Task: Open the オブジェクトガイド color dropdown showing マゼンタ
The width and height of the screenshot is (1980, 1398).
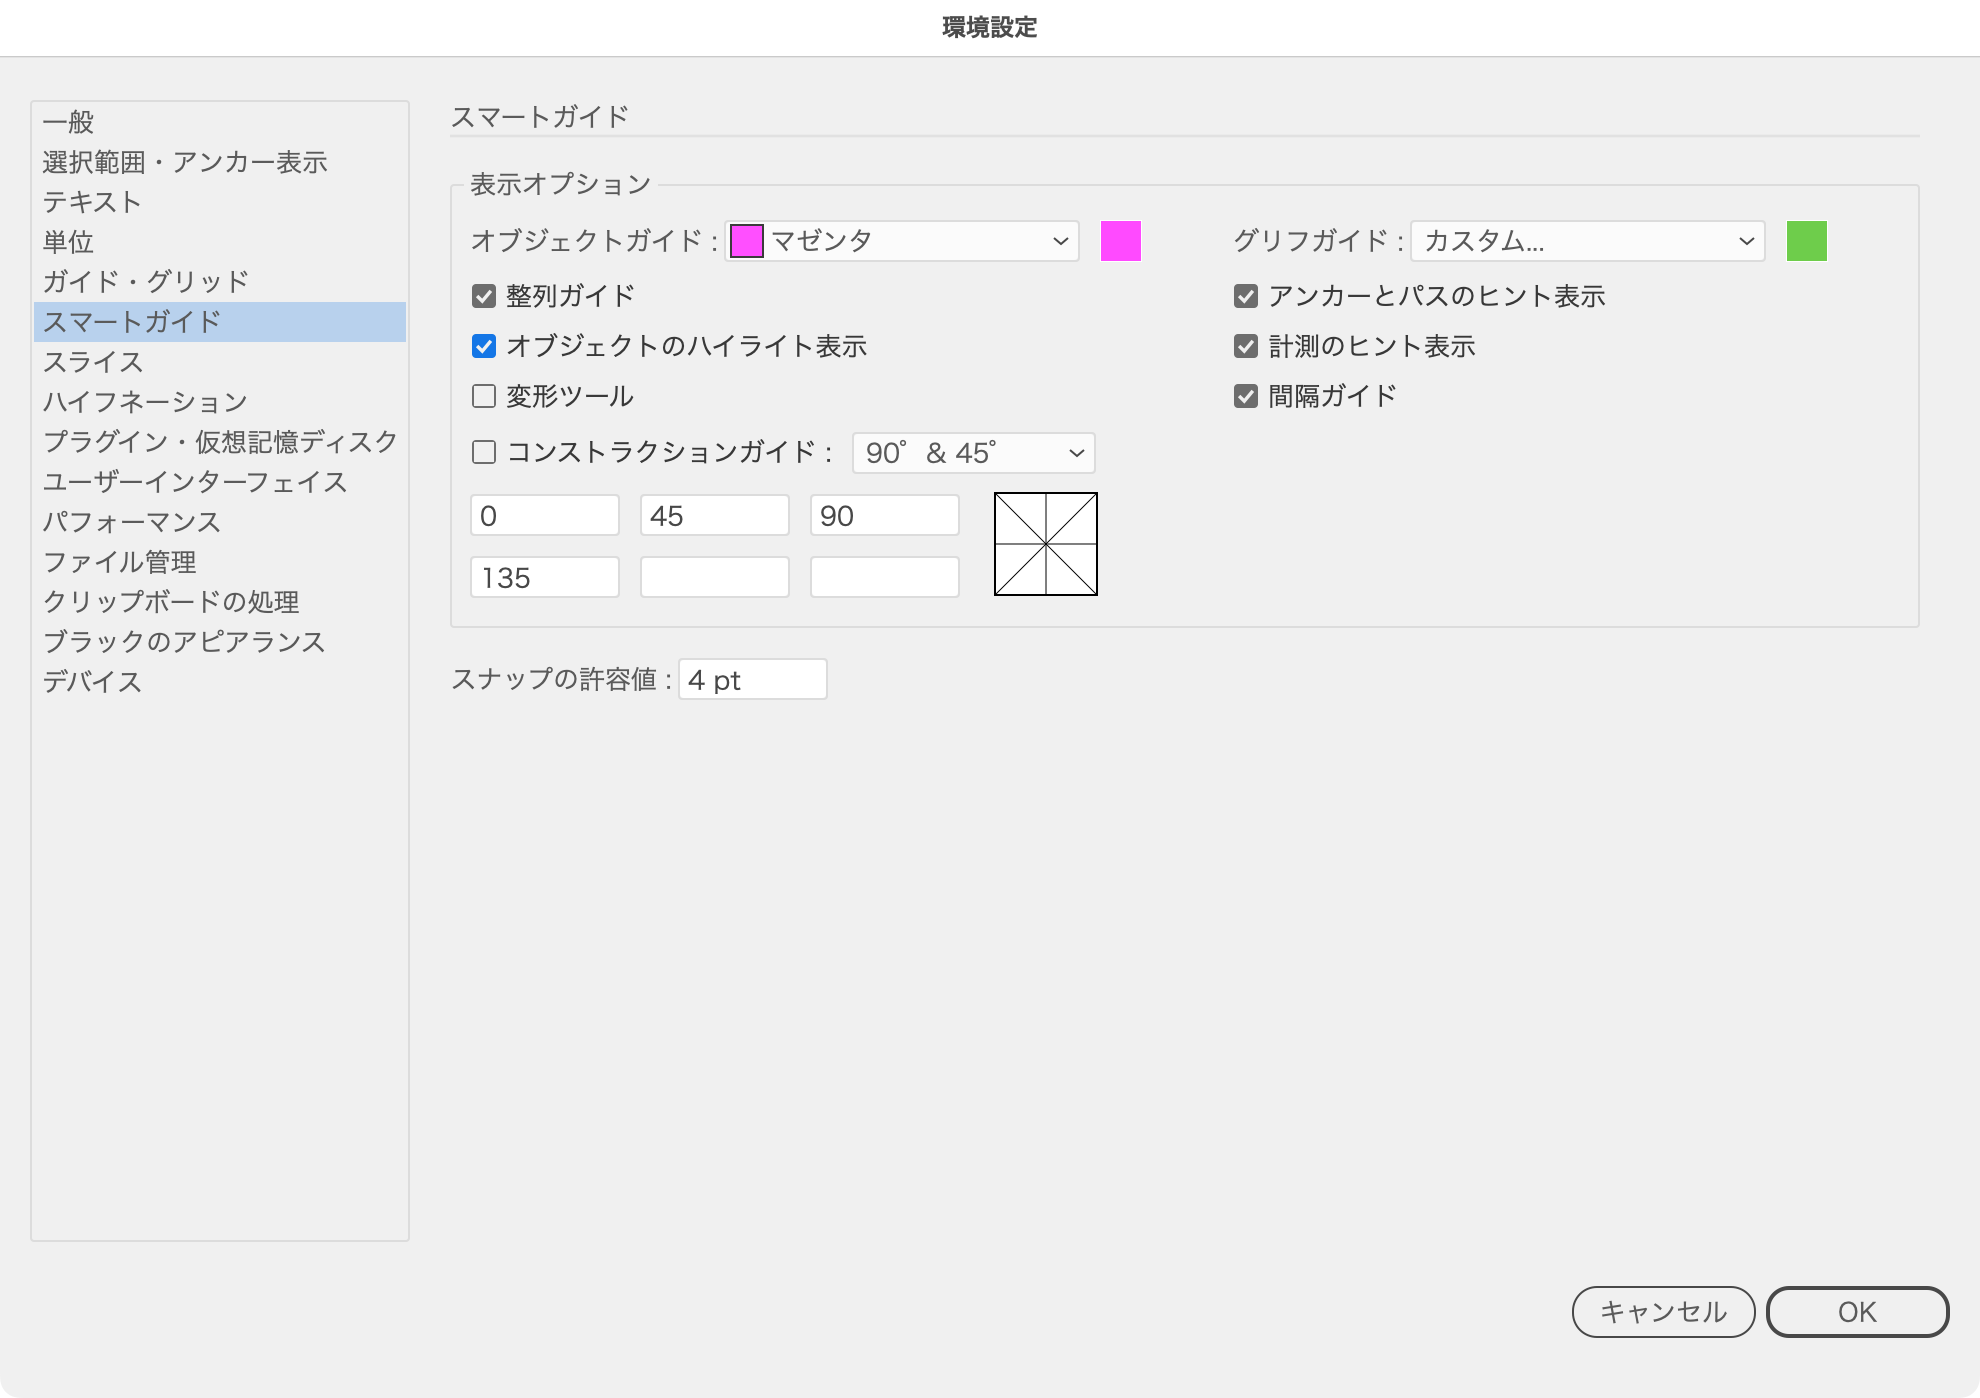Action: click(x=900, y=240)
